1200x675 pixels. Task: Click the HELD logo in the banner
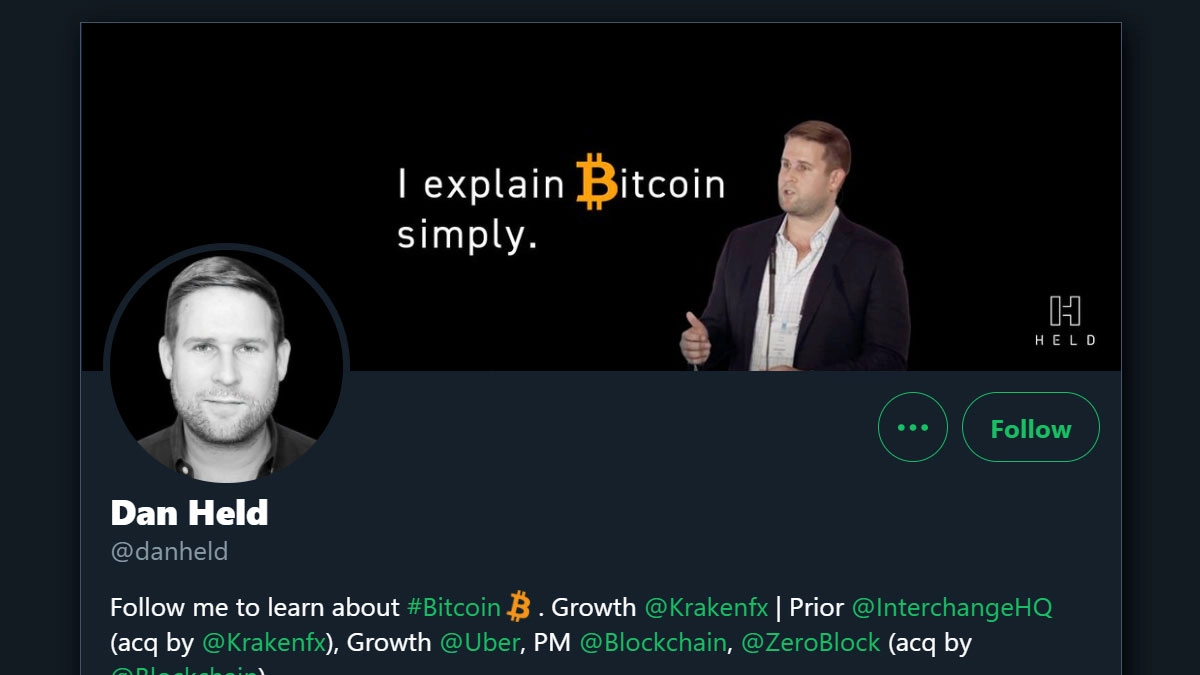click(x=1064, y=318)
